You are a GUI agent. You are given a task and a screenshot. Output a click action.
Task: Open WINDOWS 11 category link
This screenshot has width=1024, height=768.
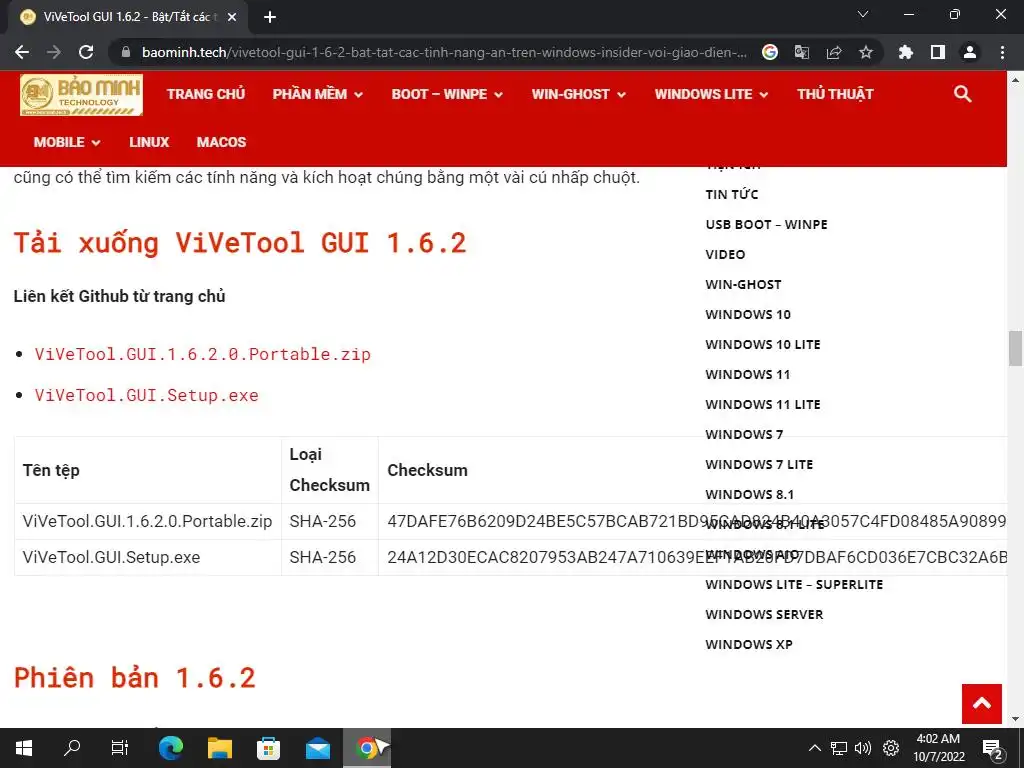(x=748, y=374)
